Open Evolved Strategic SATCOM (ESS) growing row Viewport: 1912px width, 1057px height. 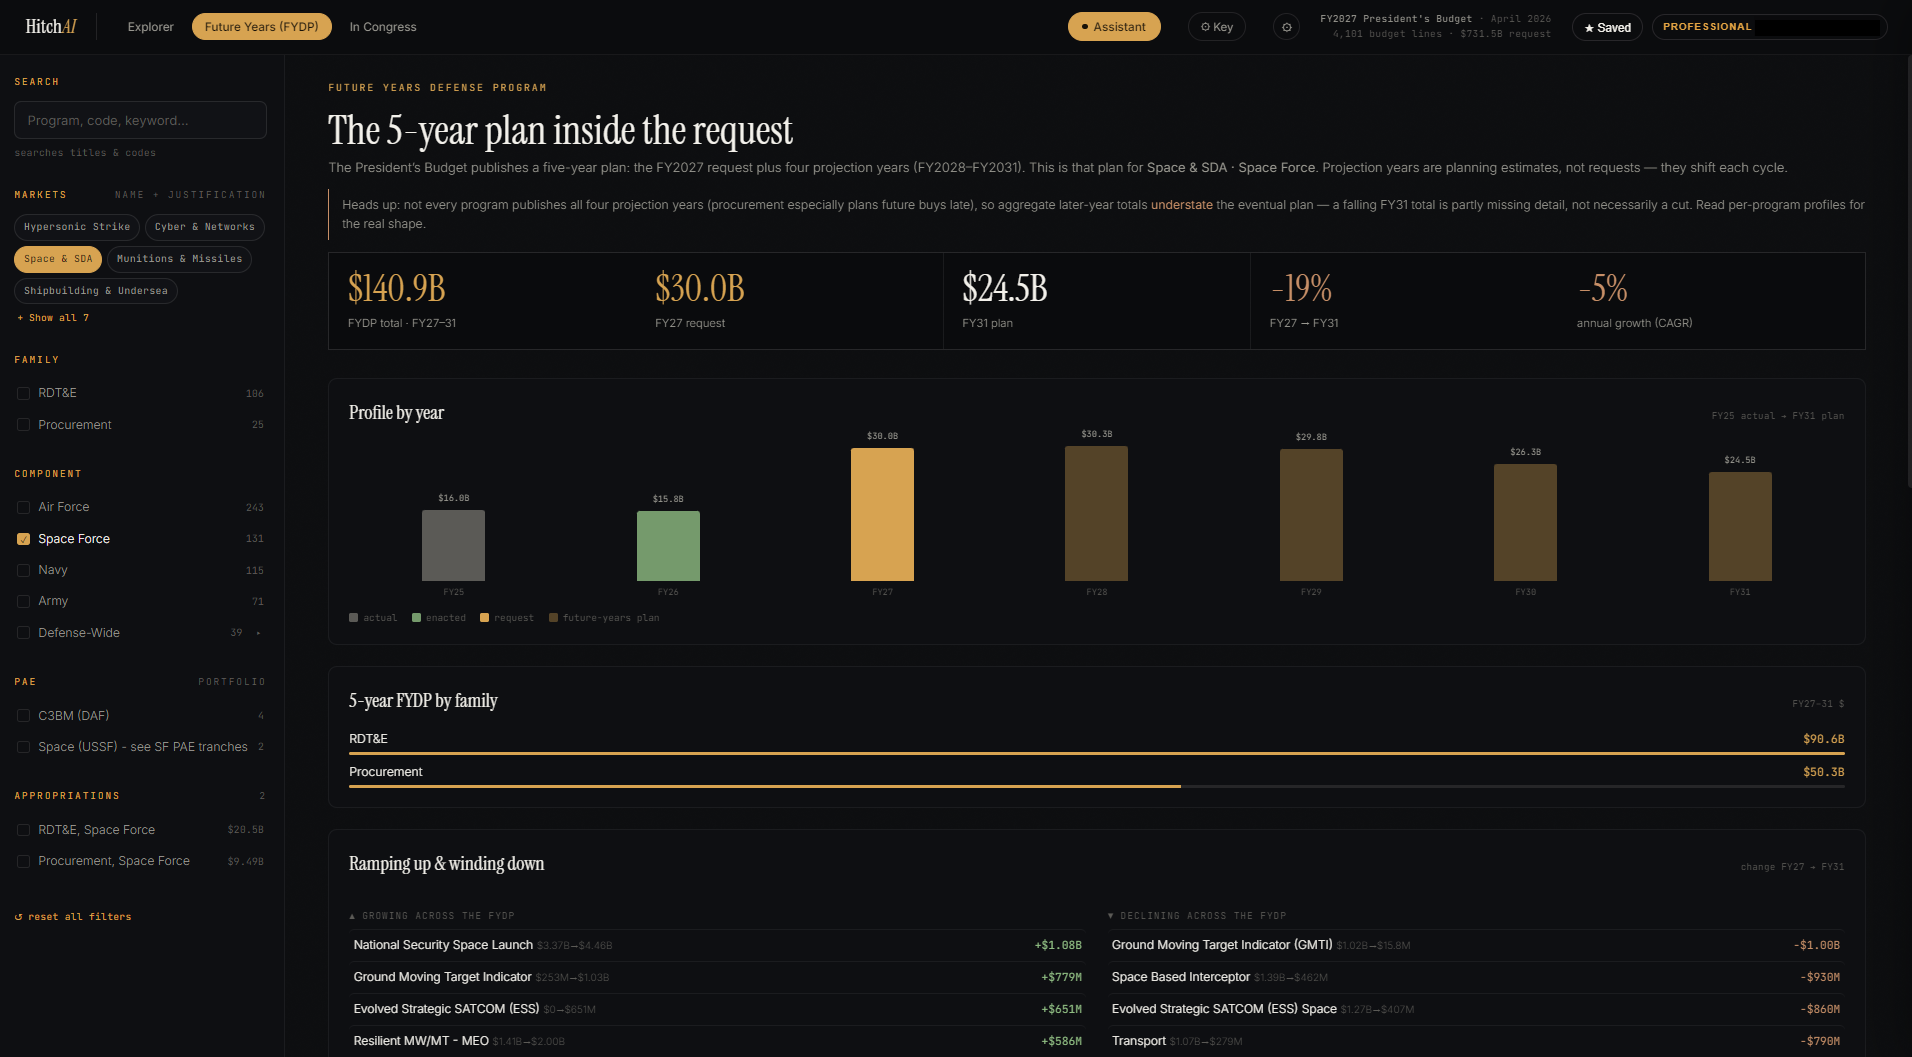717,1009
